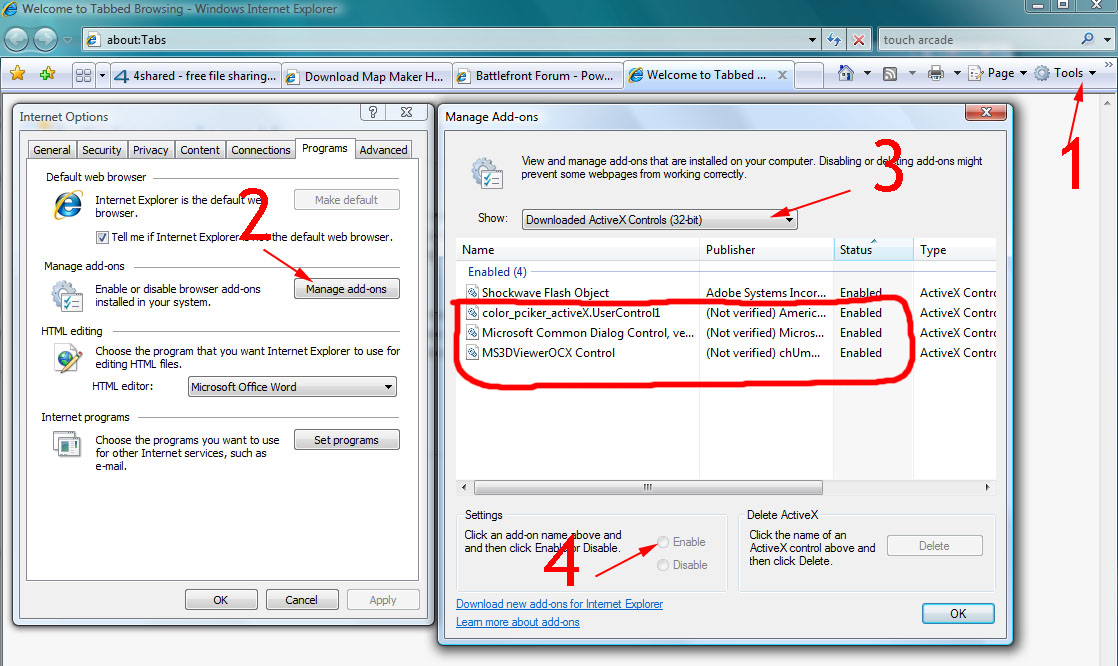The image size is (1118, 666).
Task: Click the touch arcade search box
Action: tap(979, 40)
